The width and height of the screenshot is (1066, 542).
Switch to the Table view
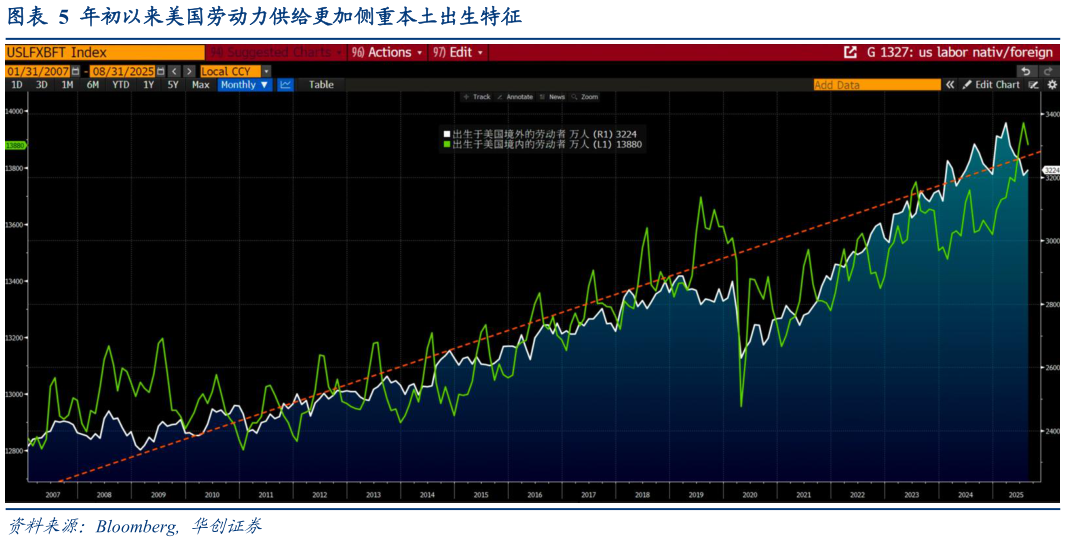point(321,85)
